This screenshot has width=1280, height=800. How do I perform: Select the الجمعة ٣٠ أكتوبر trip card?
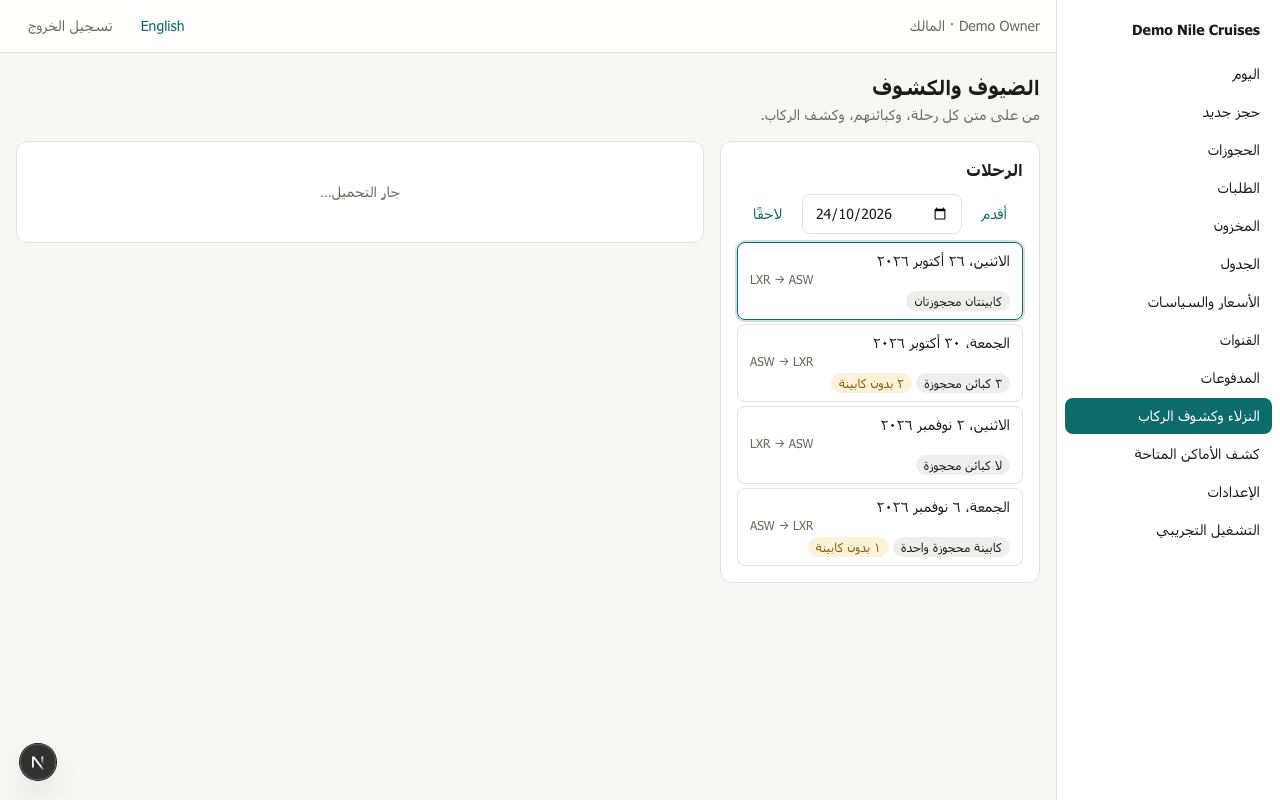tap(880, 363)
